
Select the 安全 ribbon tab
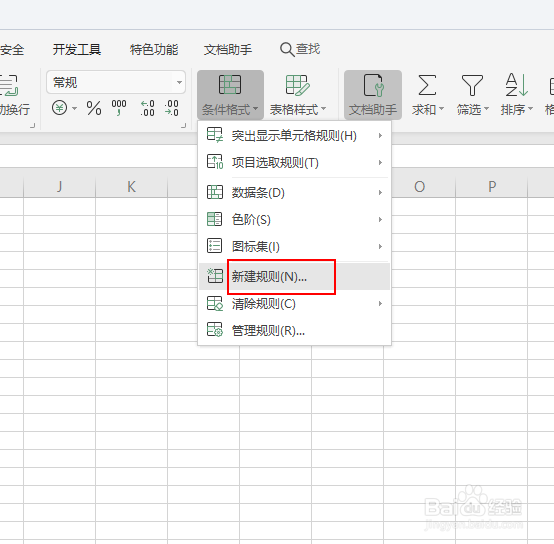tap(12, 49)
